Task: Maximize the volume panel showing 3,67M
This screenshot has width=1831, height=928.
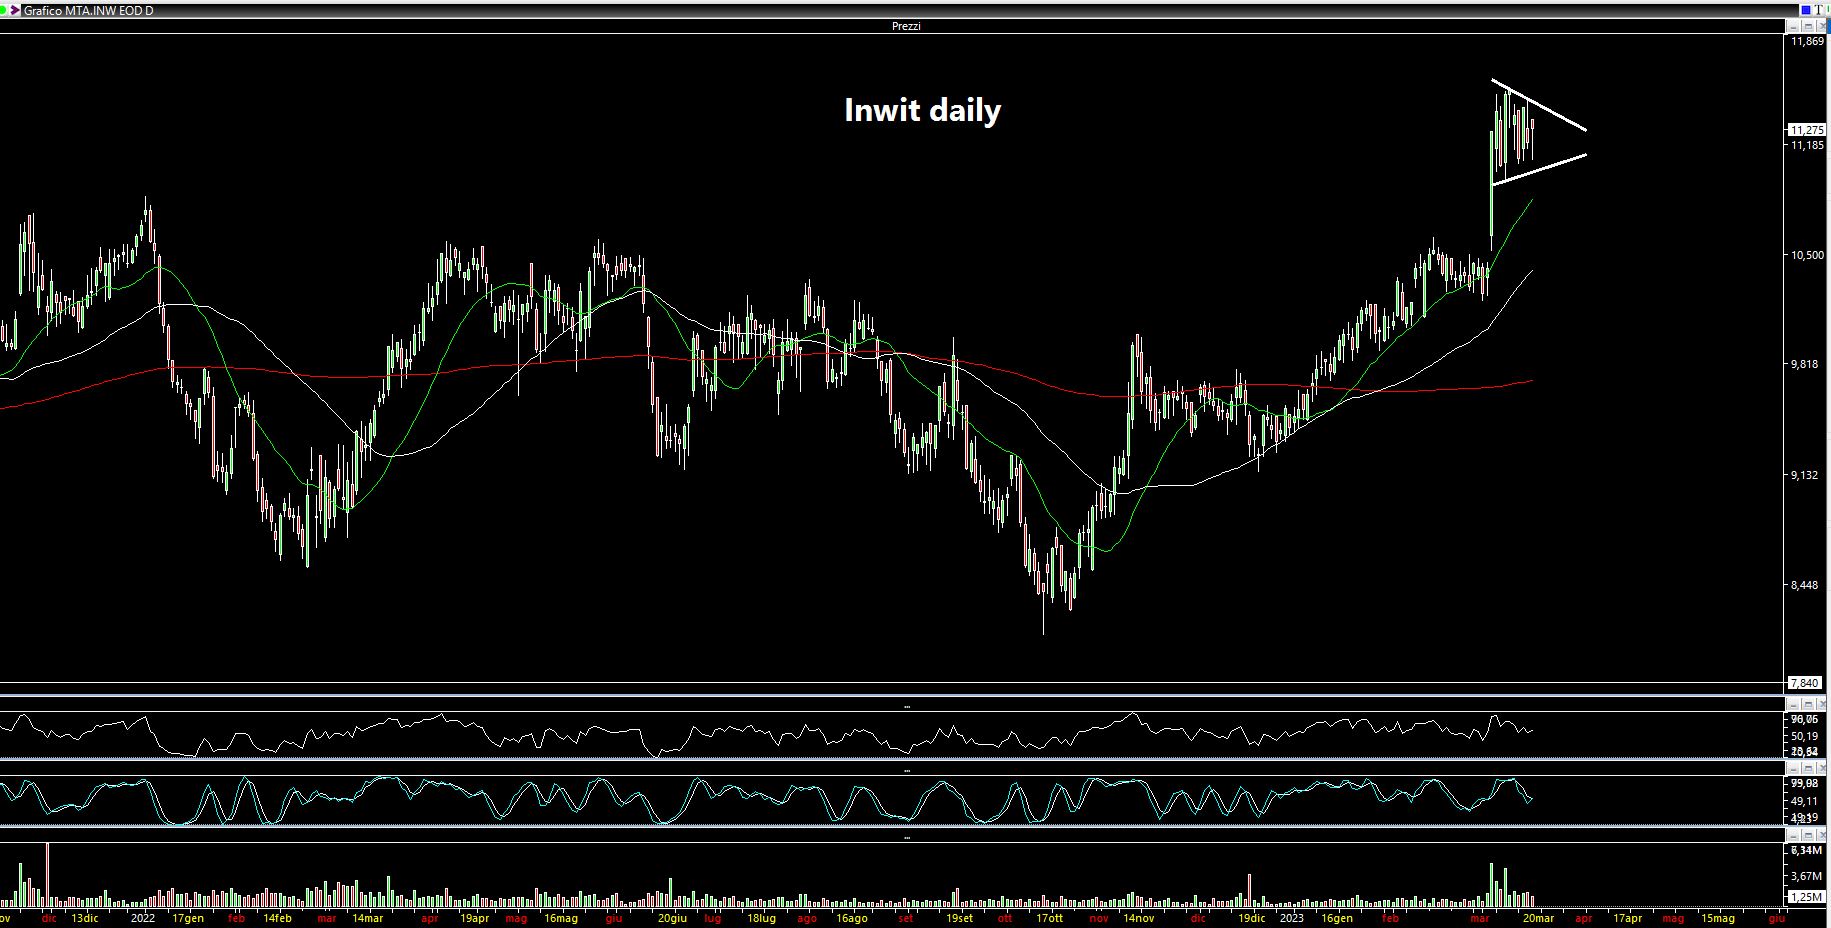Action: [1808, 835]
